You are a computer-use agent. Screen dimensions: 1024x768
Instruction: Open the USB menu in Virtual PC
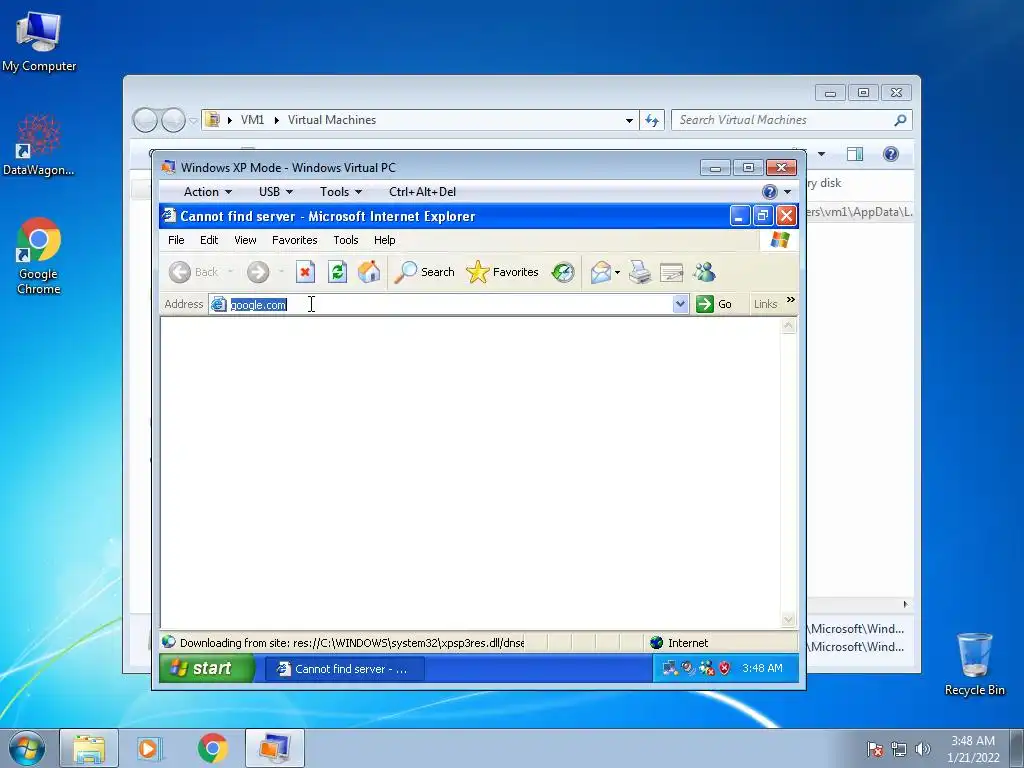[276, 192]
